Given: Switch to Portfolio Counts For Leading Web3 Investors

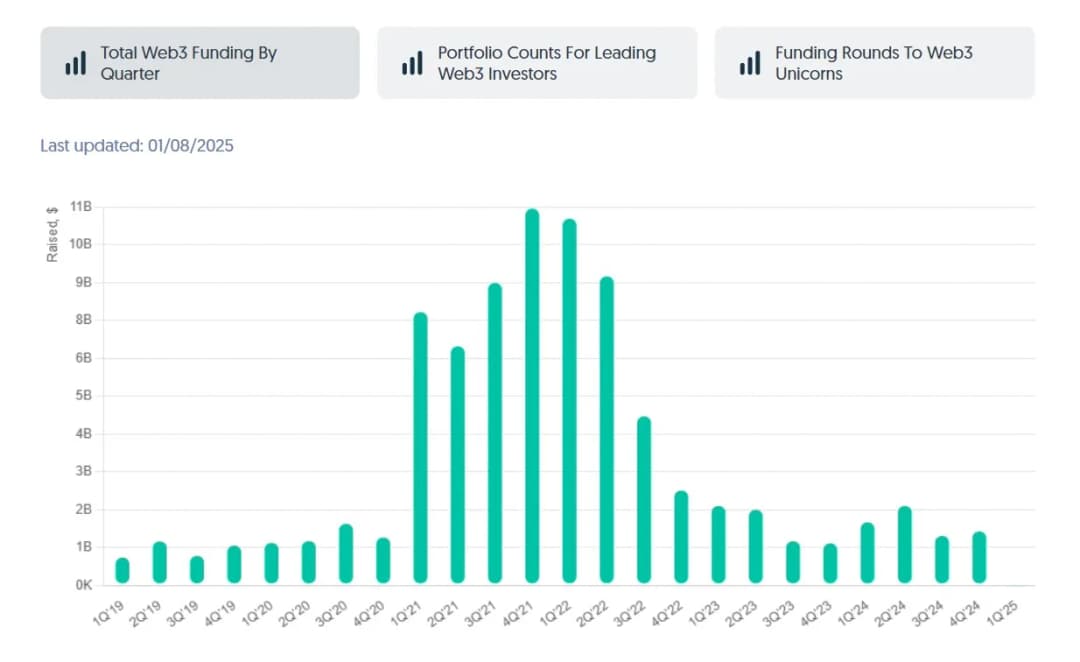Looking at the screenshot, I should click(537, 63).
